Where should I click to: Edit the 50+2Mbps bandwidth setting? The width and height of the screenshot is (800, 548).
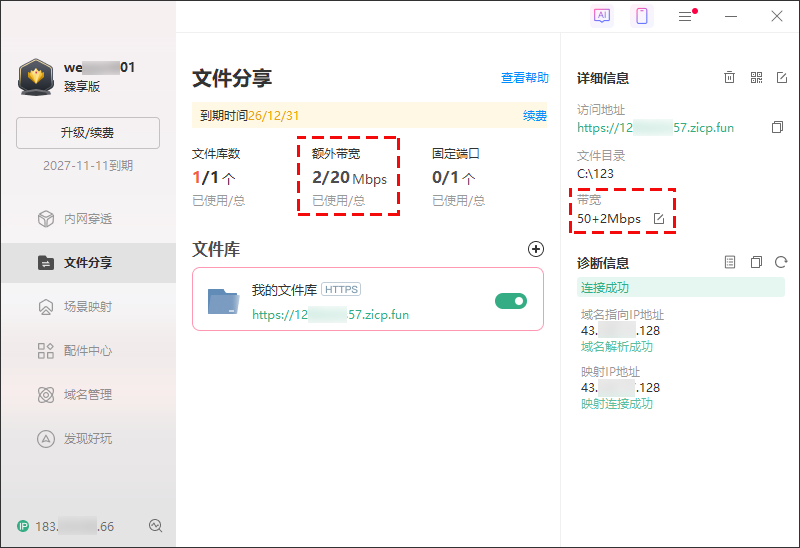659,219
